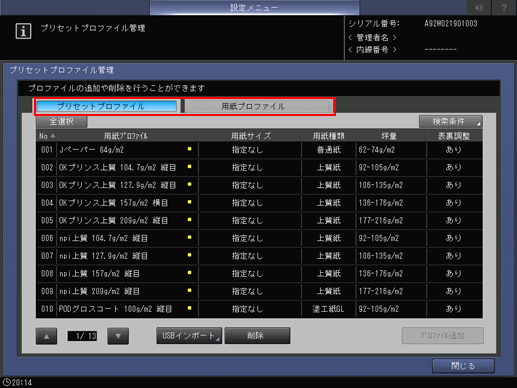Viewport: 517px width, 388px height.
Task: Switch to 用紙プロファイル tab
Action: point(258,106)
